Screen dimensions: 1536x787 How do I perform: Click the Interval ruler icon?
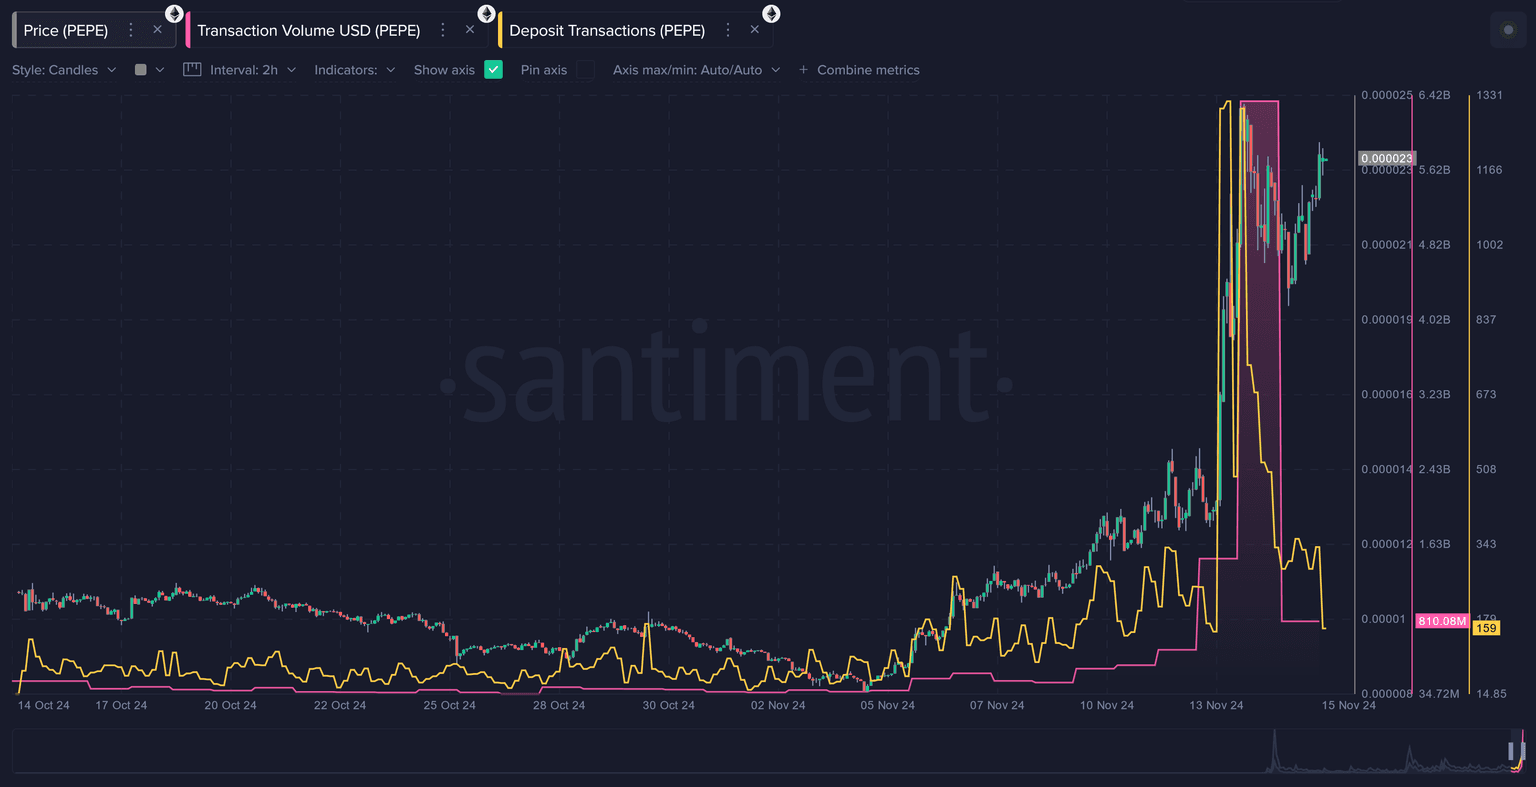point(192,70)
